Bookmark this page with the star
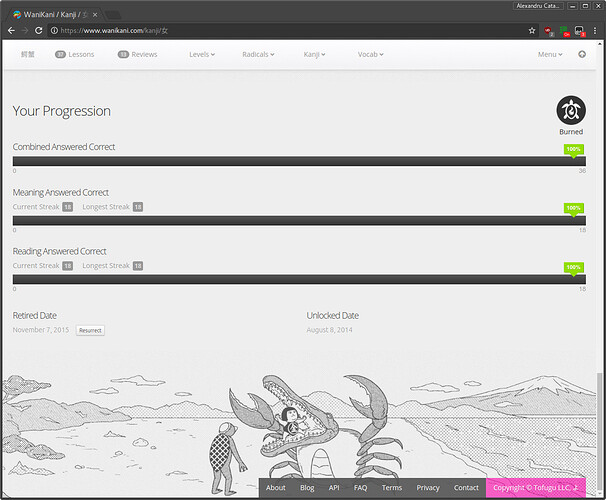Viewport: 606px width, 500px height. coord(532,31)
